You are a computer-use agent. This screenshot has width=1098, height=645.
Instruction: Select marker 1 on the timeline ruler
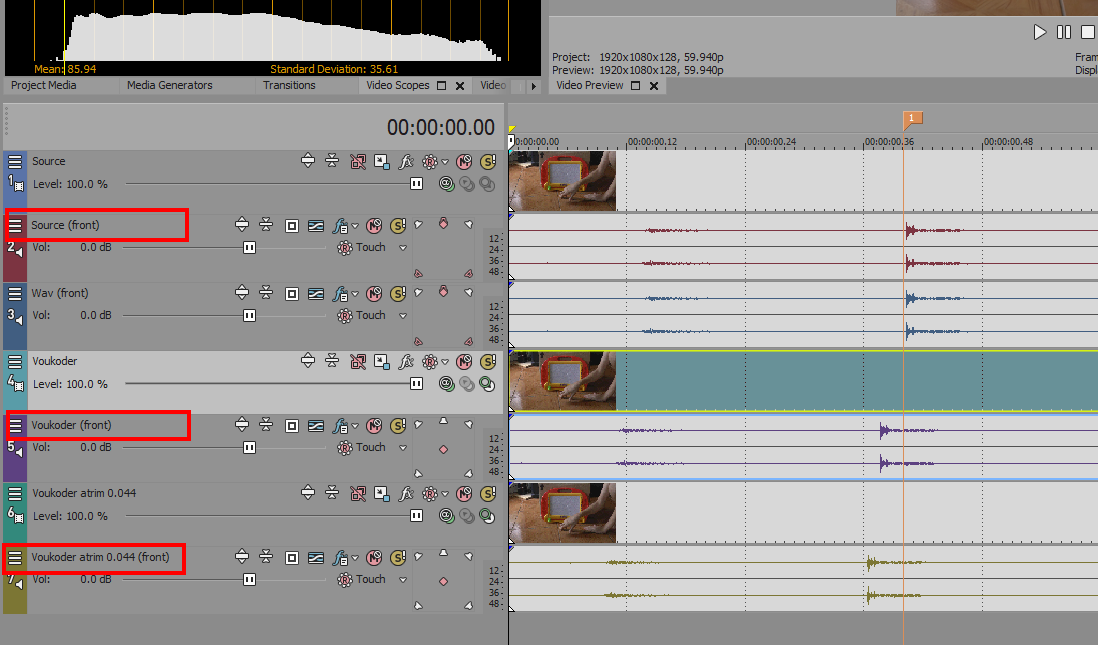coord(911,119)
